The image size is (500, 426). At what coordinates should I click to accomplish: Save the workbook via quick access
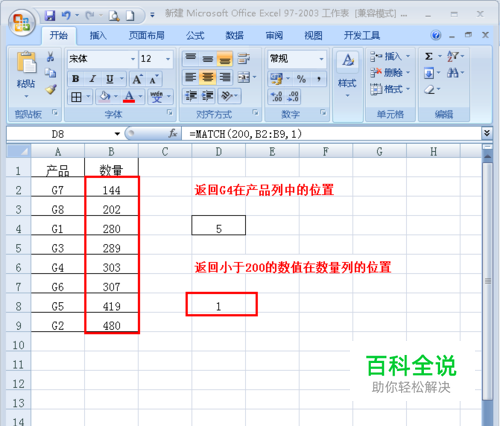click(x=50, y=15)
